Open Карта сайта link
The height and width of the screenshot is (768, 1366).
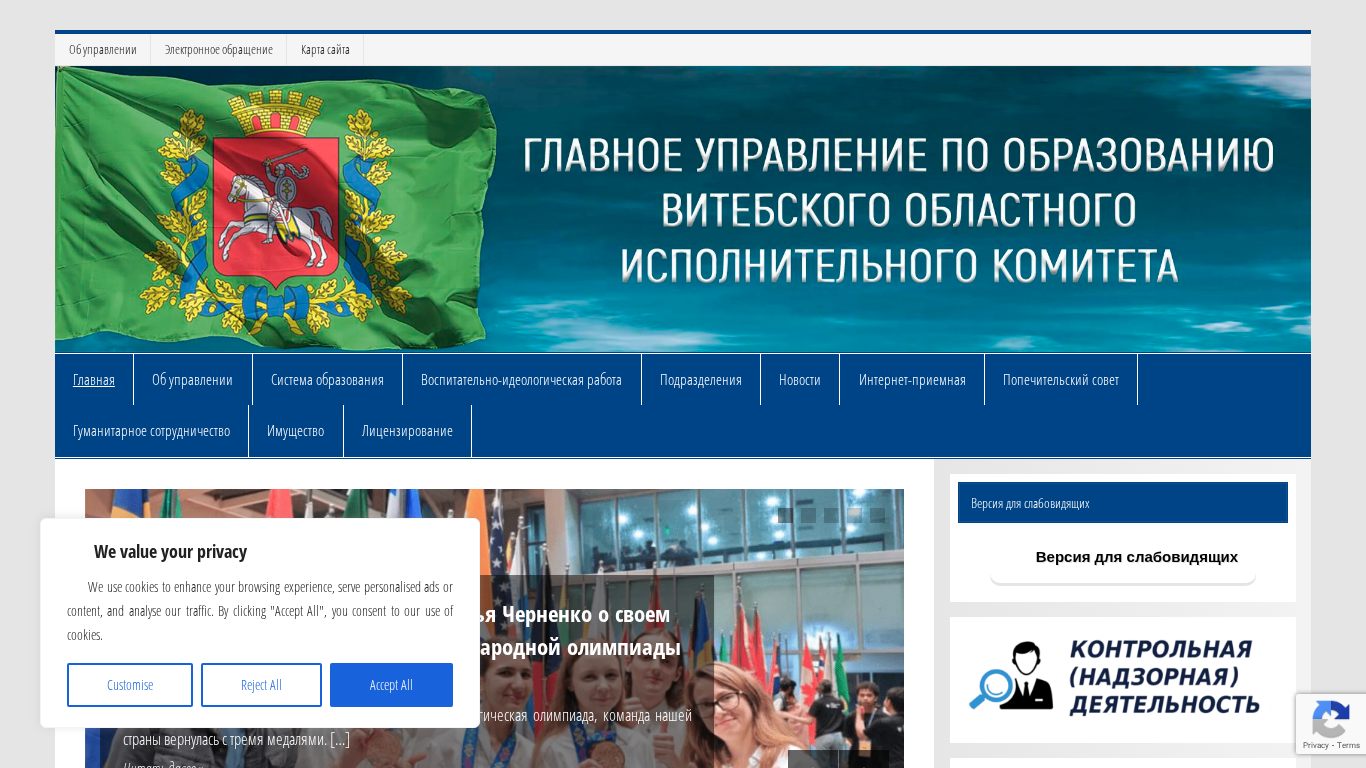325,50
